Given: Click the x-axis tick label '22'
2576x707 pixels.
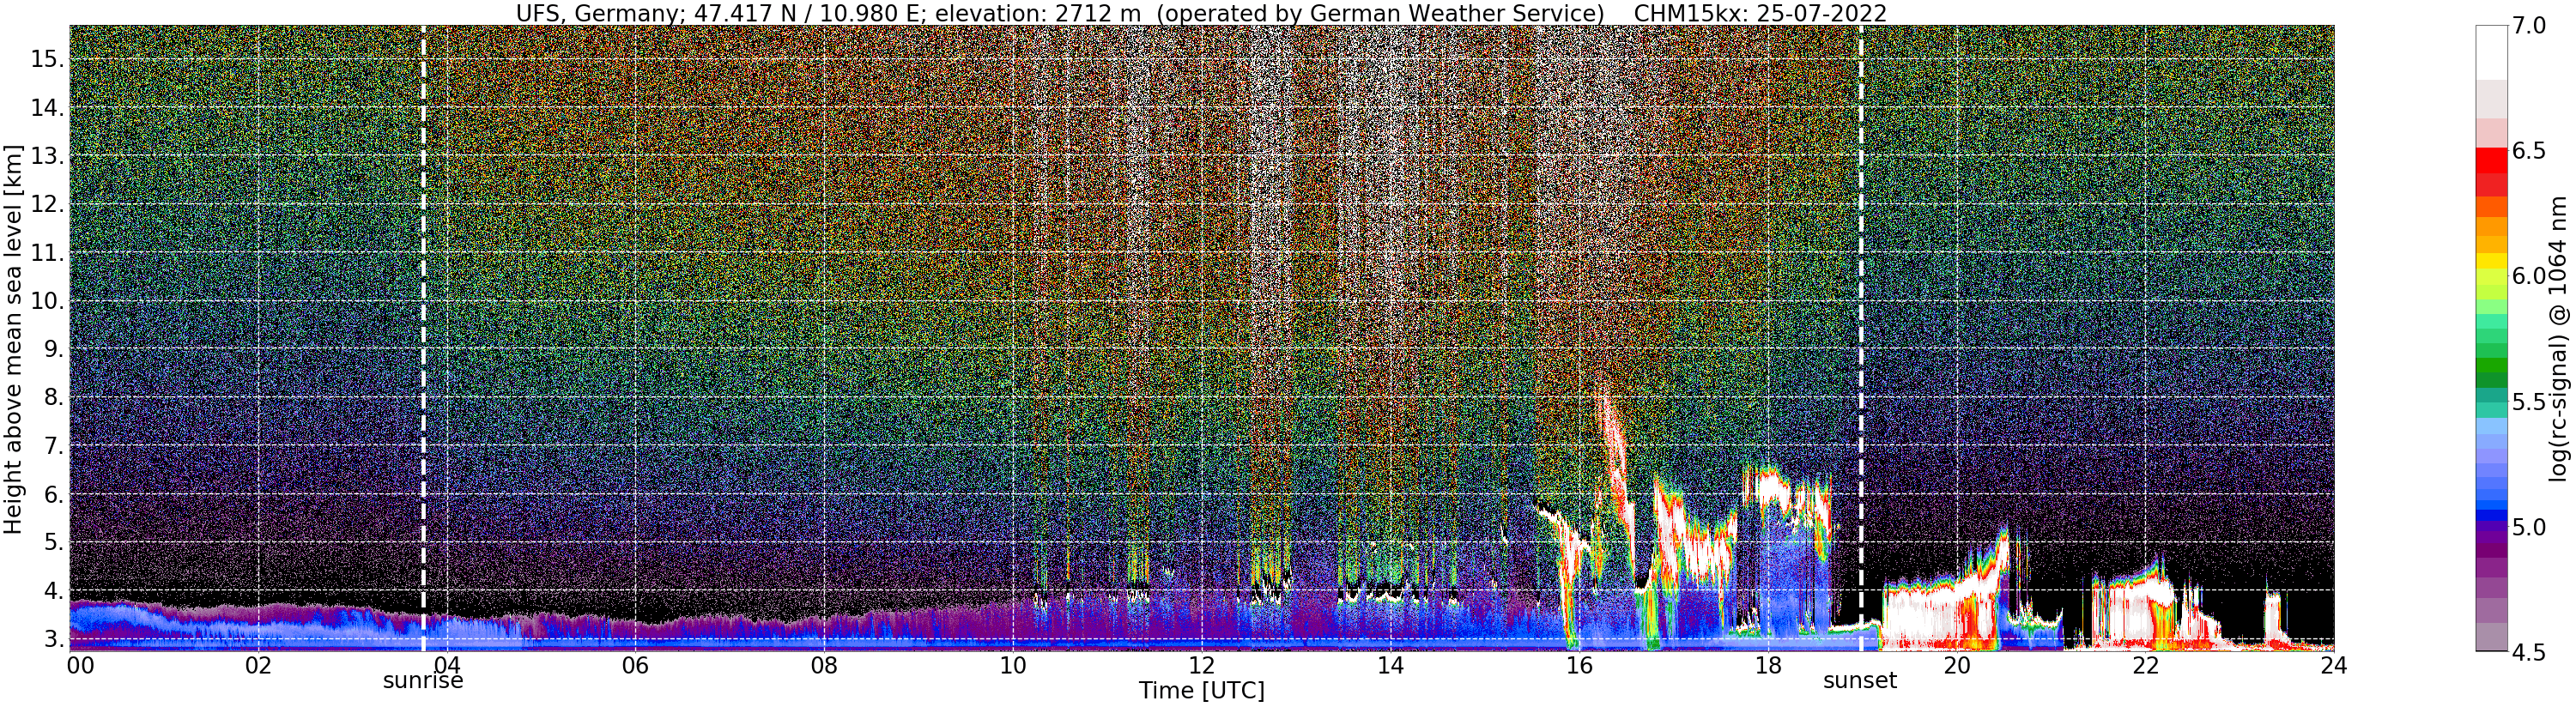Looking at the screenshot, I should click(2145, 666).
